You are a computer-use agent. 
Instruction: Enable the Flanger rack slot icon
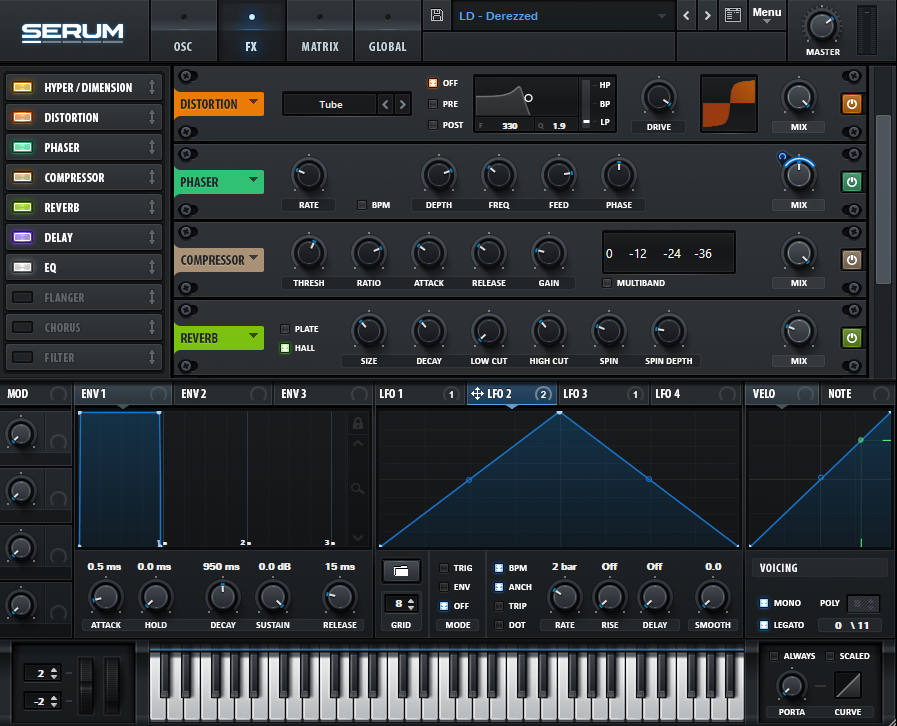coord(23,297)
